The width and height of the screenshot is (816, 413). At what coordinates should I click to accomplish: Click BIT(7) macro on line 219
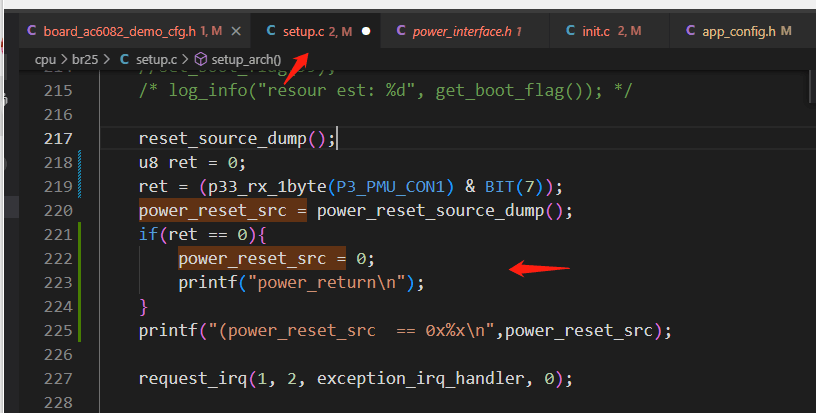514,187
